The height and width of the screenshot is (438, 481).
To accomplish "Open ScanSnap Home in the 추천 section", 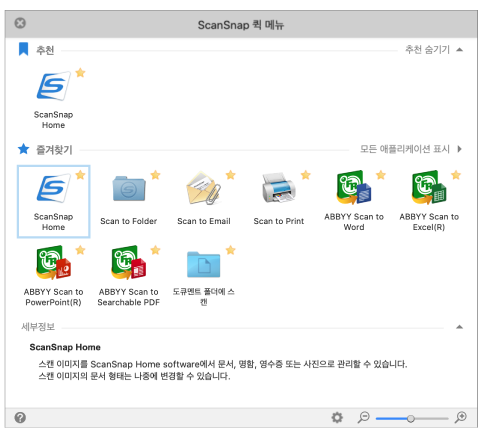I will 53,86.
